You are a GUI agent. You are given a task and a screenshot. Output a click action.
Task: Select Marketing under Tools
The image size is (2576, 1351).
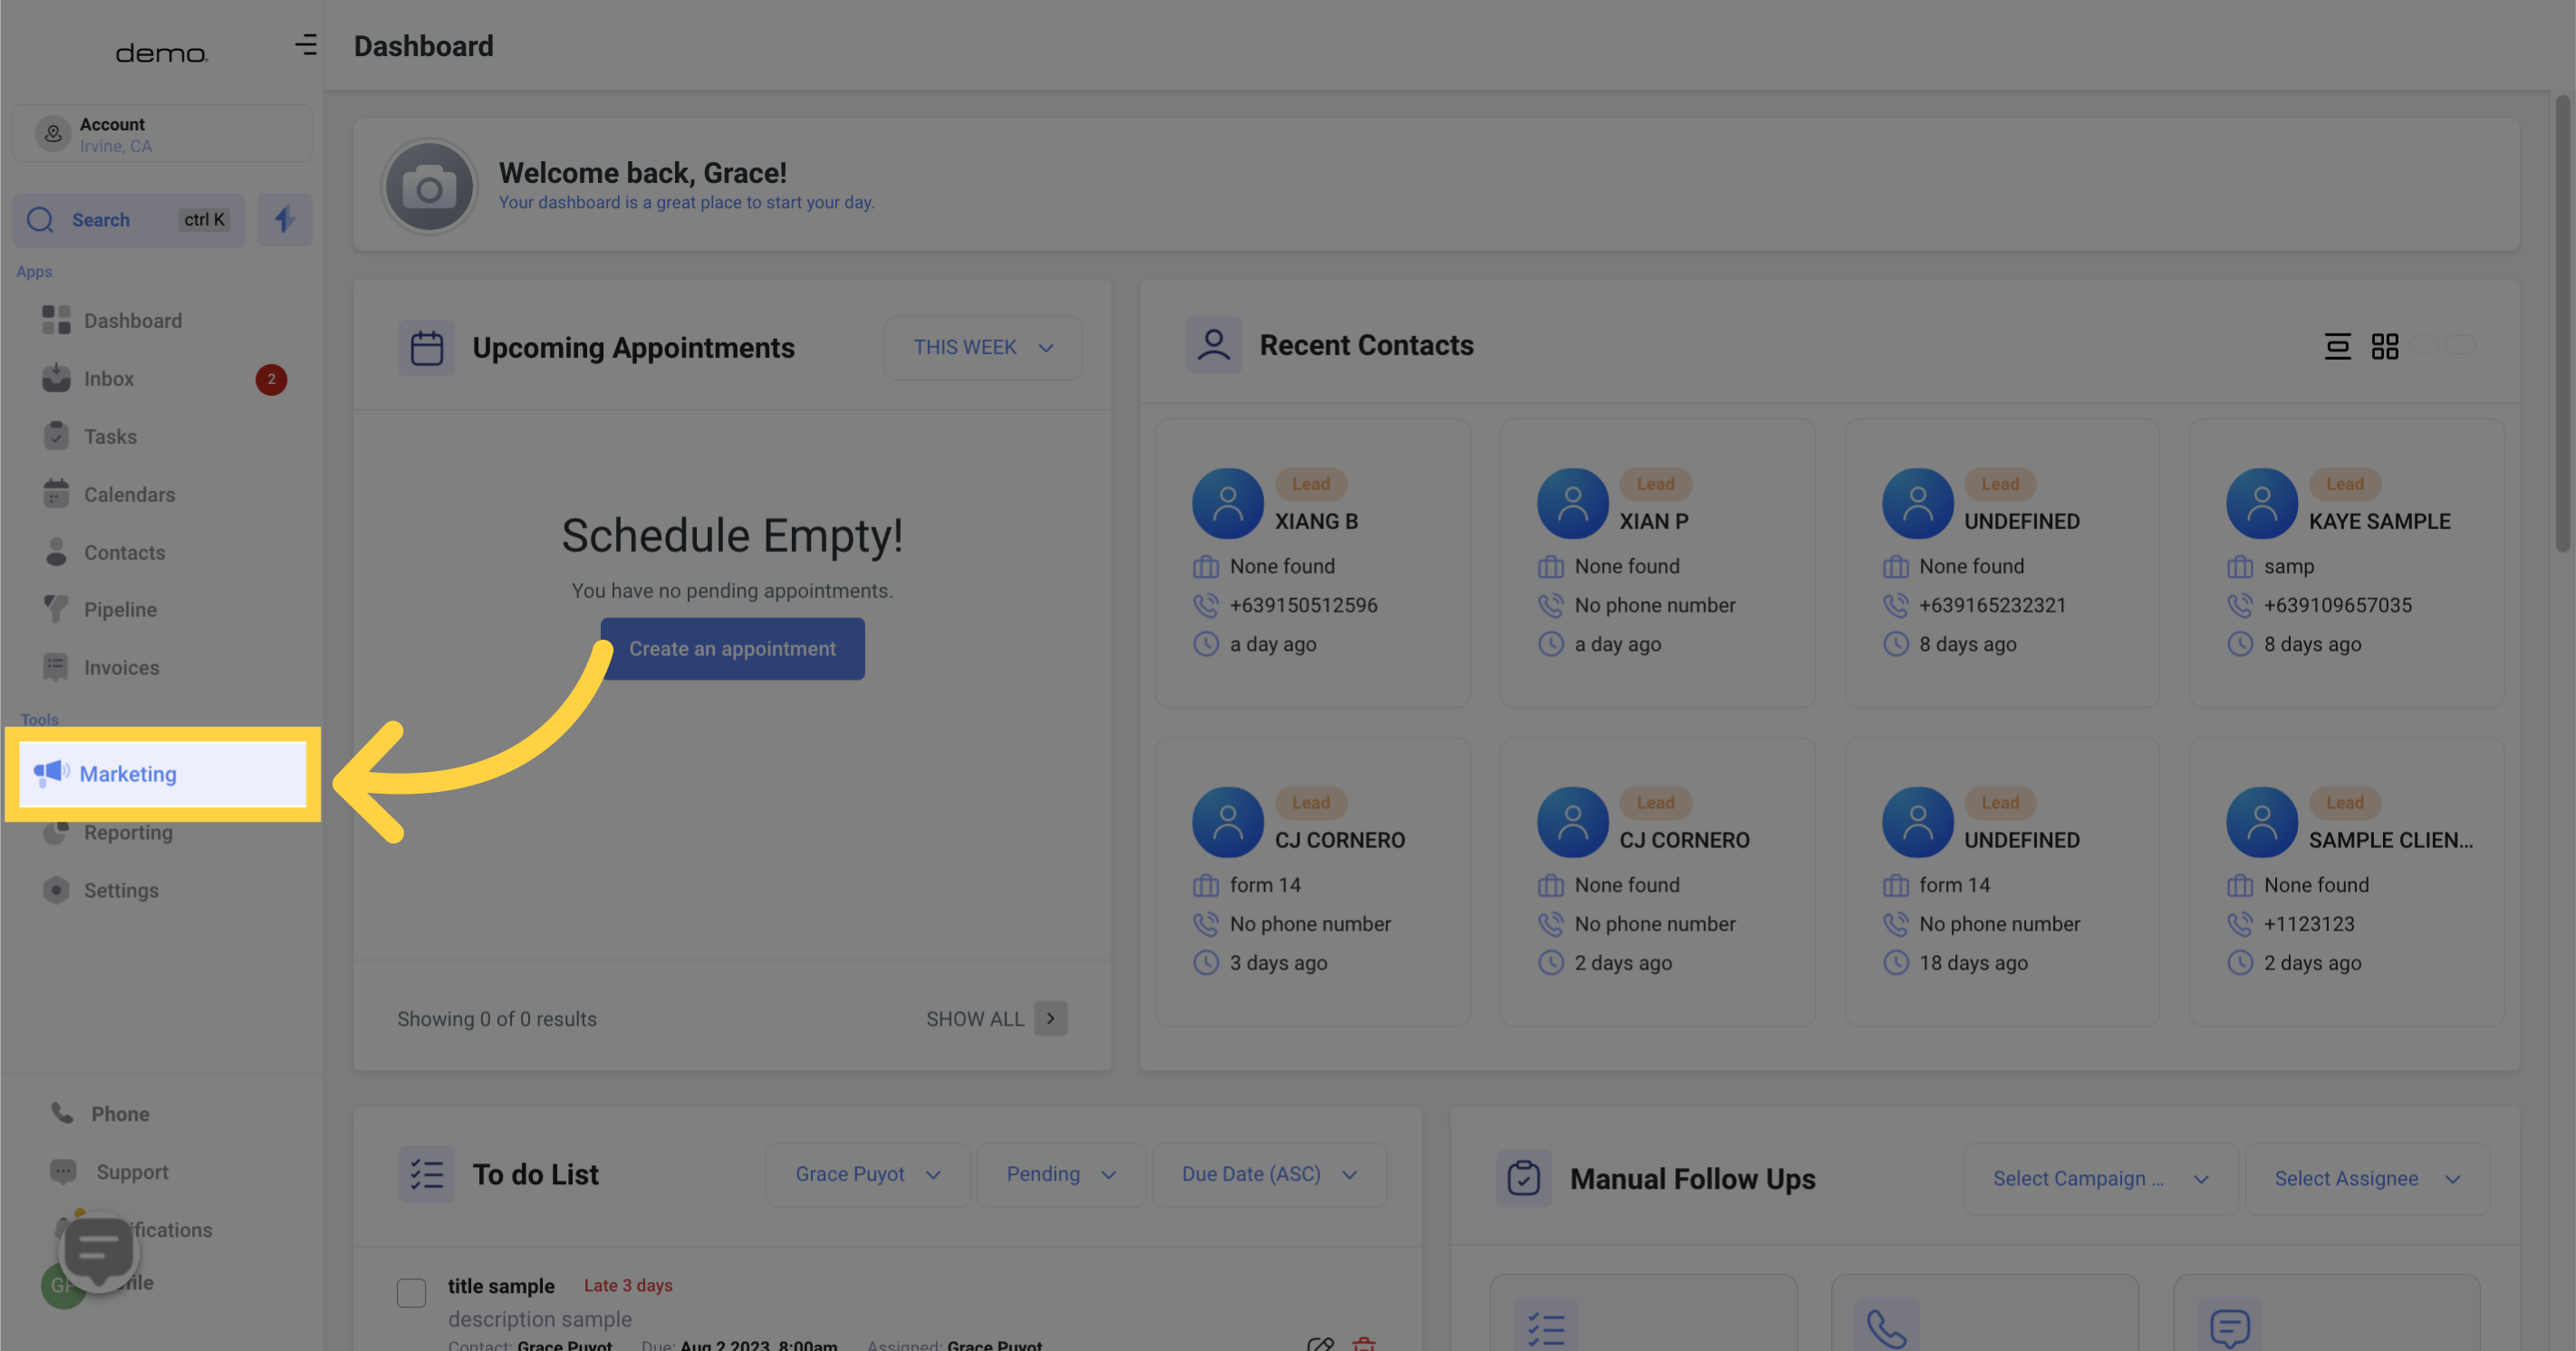163,774
